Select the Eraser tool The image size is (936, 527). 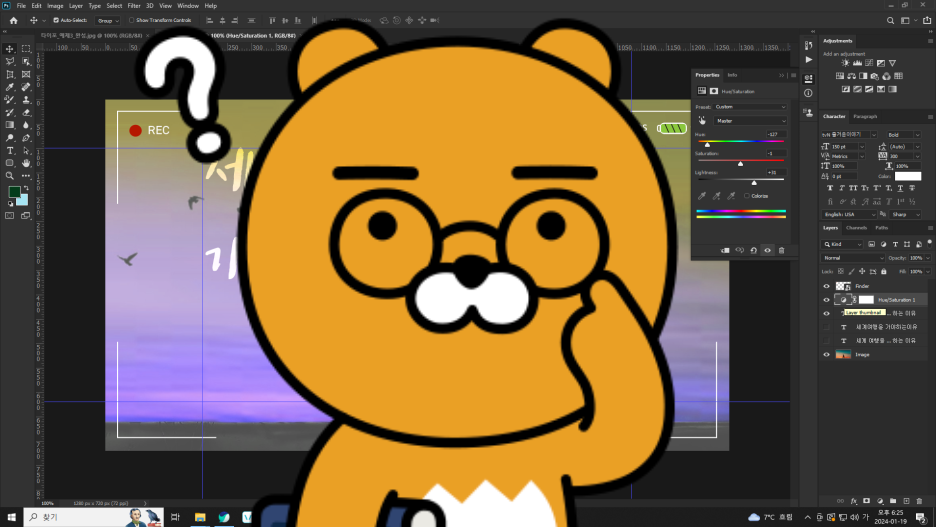pos(26,112)
